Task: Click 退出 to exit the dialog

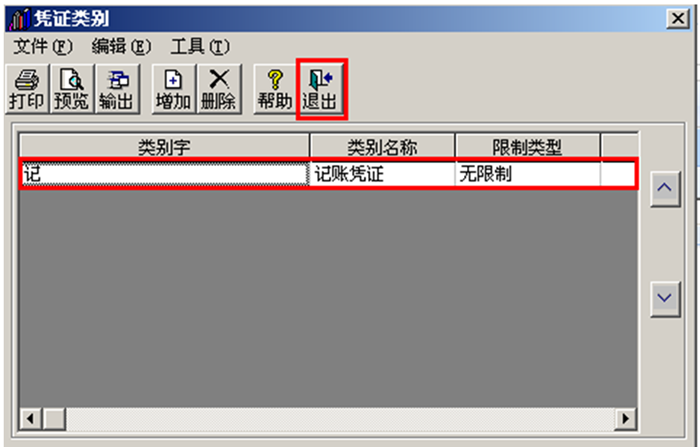Action: [x=321, y=89]
